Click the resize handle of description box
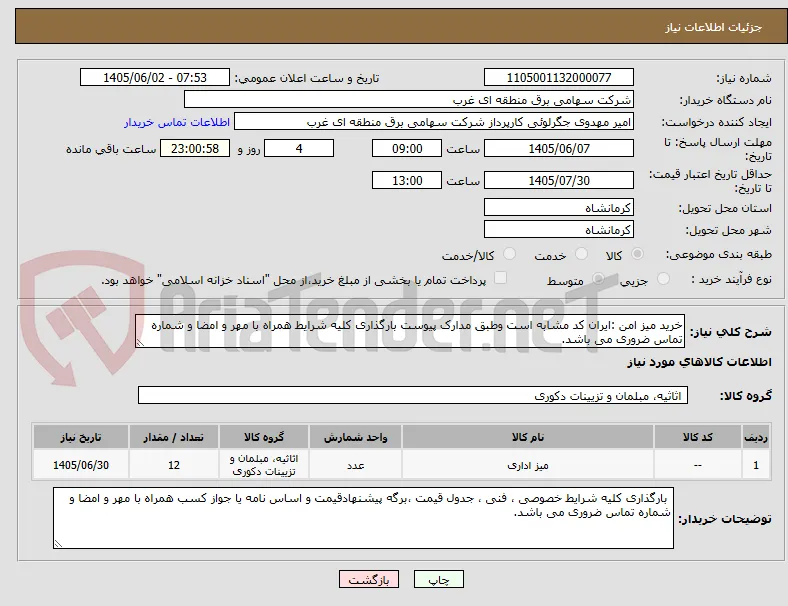788x606 pixels. (140, 343)
